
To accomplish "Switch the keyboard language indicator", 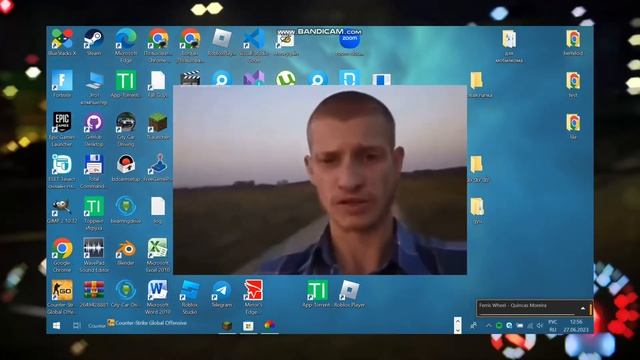I will tap(553, 325).
